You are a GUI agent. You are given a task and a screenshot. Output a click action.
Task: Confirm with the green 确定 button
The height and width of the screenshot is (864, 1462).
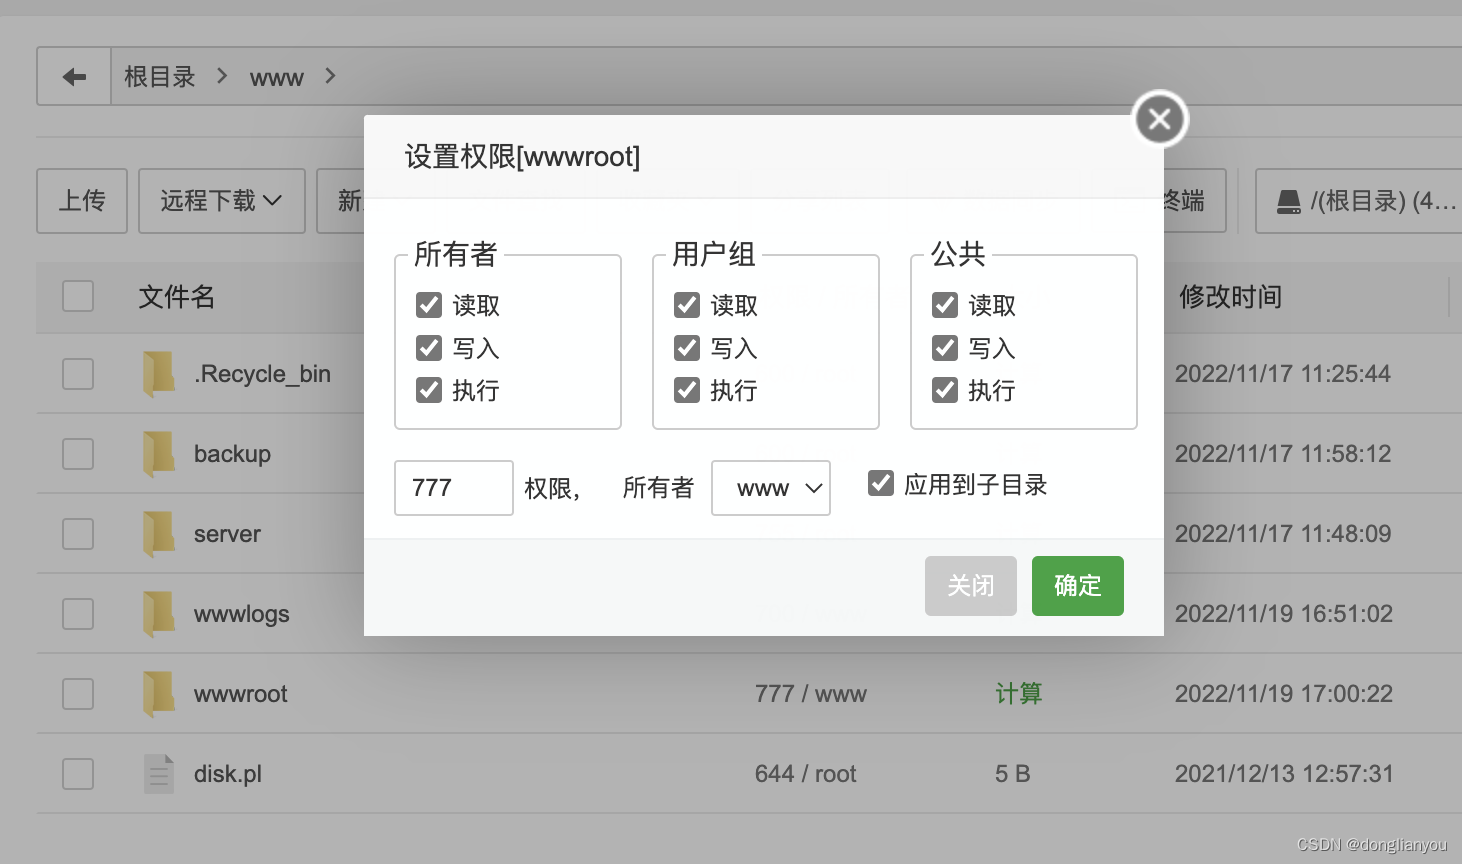[1078, 586]
